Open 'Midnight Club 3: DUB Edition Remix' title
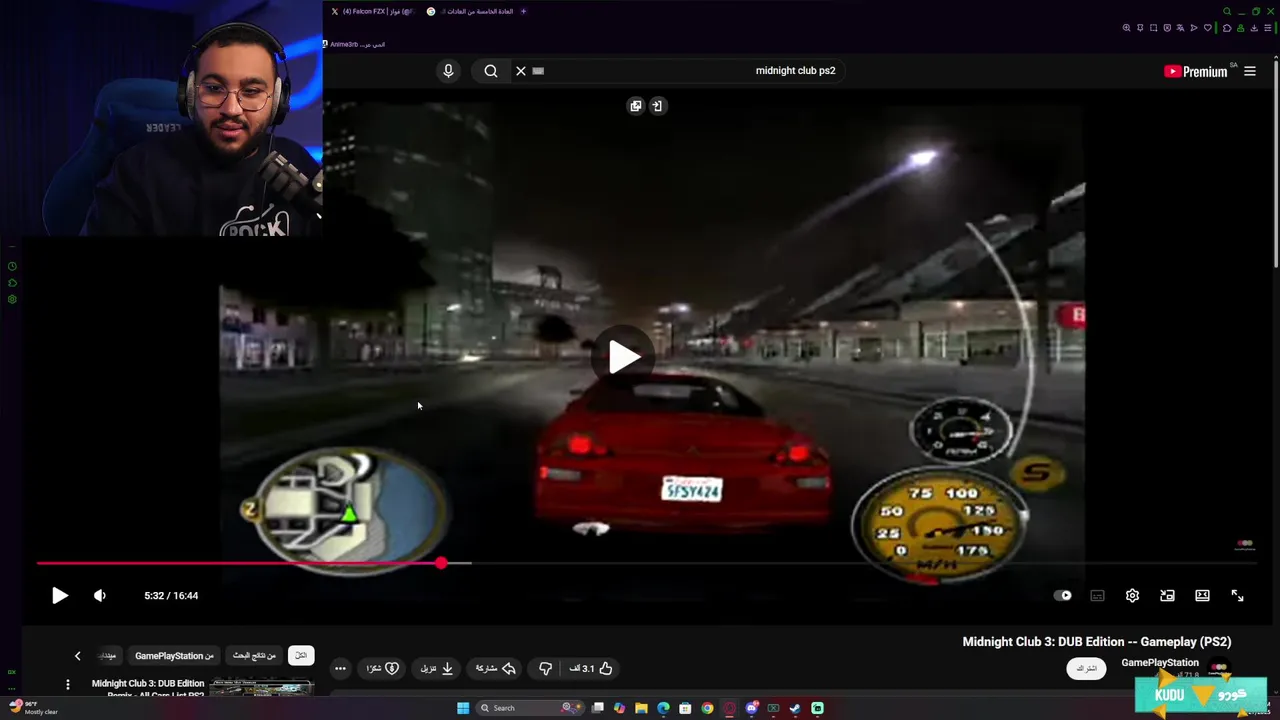Screen dimensions: 1280x720 [148, 688]
